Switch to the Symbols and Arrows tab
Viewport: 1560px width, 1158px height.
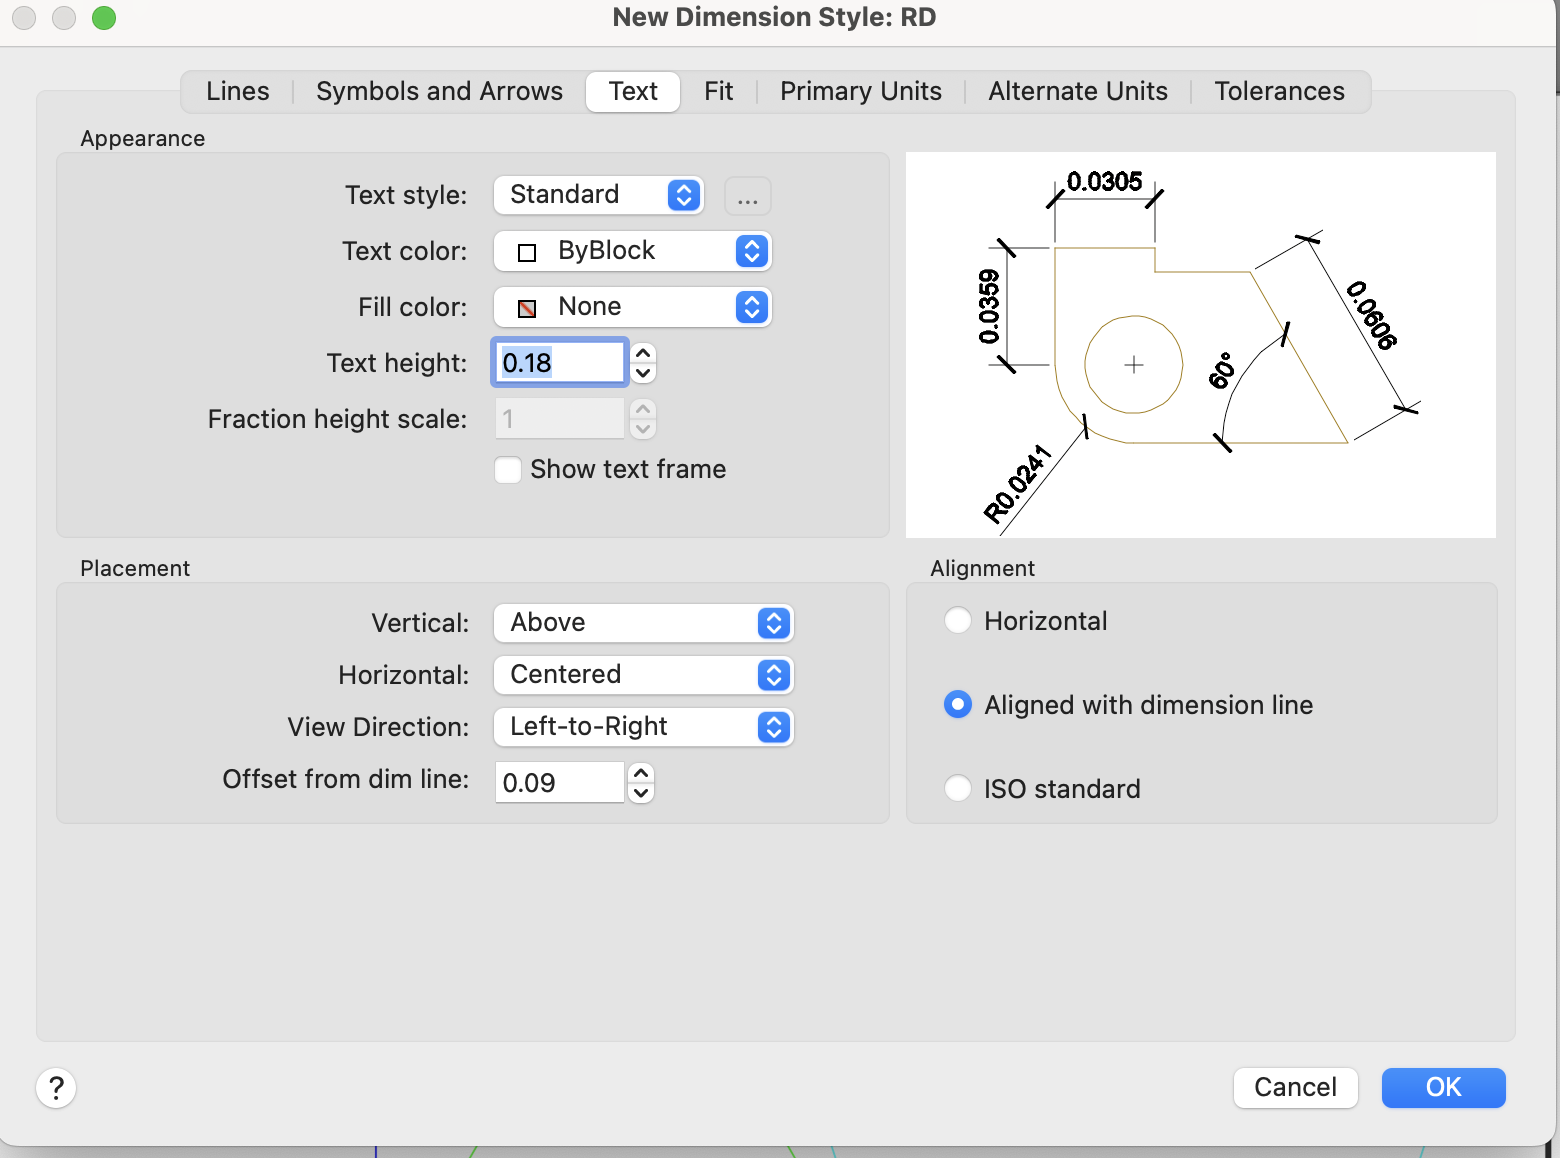tap(439, 92)
